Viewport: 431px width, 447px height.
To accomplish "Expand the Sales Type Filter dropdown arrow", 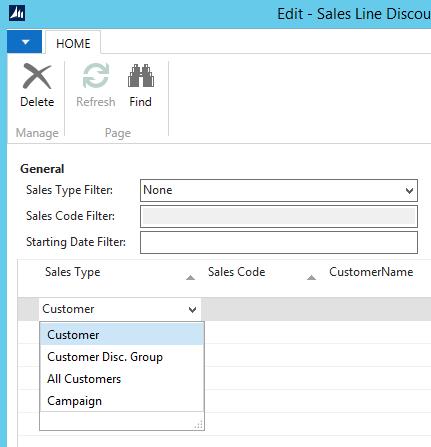I will (409, 191).
